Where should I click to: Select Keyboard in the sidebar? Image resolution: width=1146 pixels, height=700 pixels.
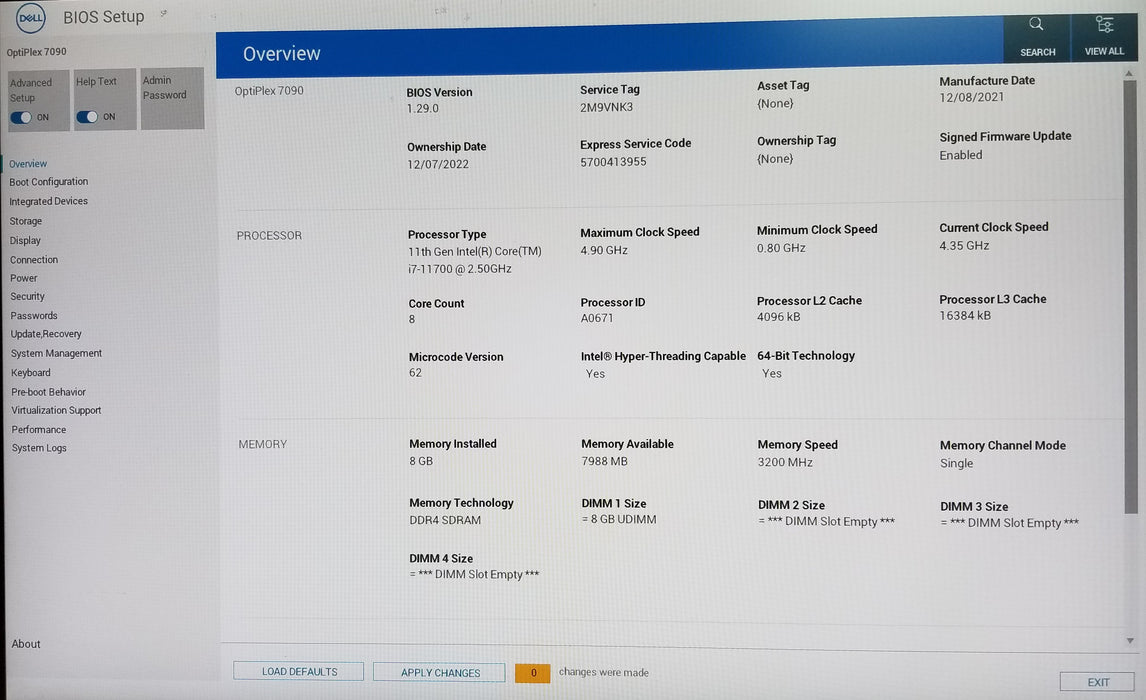coord(31,373)
